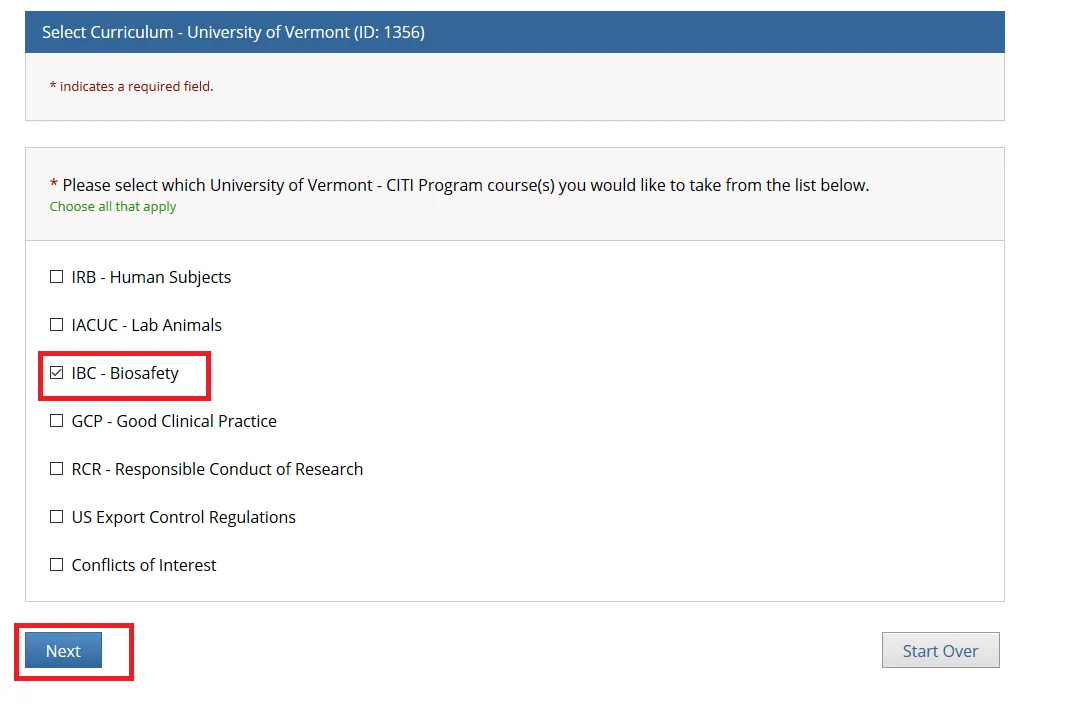Uncheck the IBC - Biosafety checkbox

click(x=57, y=373)
